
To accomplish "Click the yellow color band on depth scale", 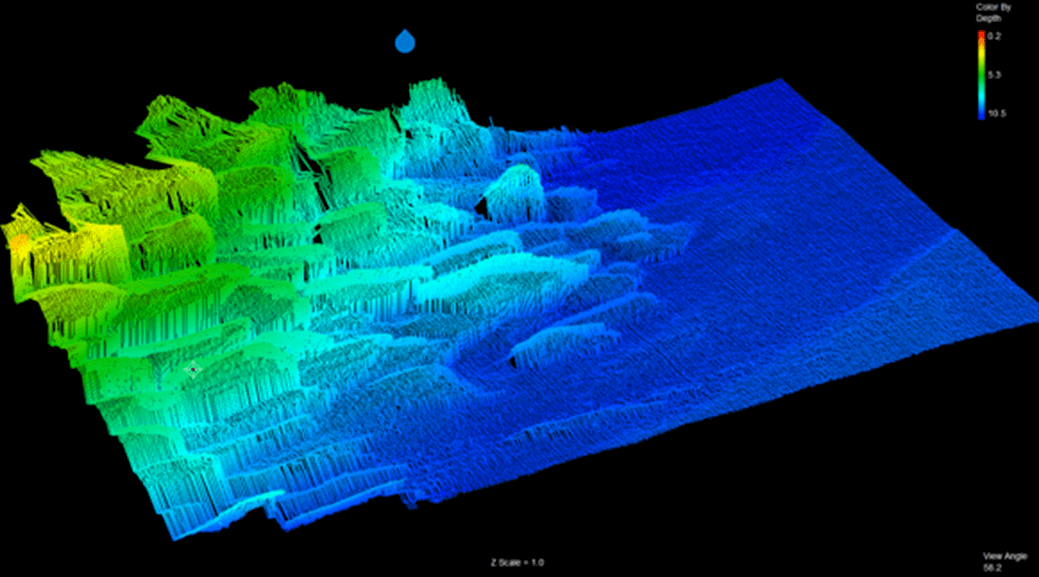I will click(x=979, y=55).
